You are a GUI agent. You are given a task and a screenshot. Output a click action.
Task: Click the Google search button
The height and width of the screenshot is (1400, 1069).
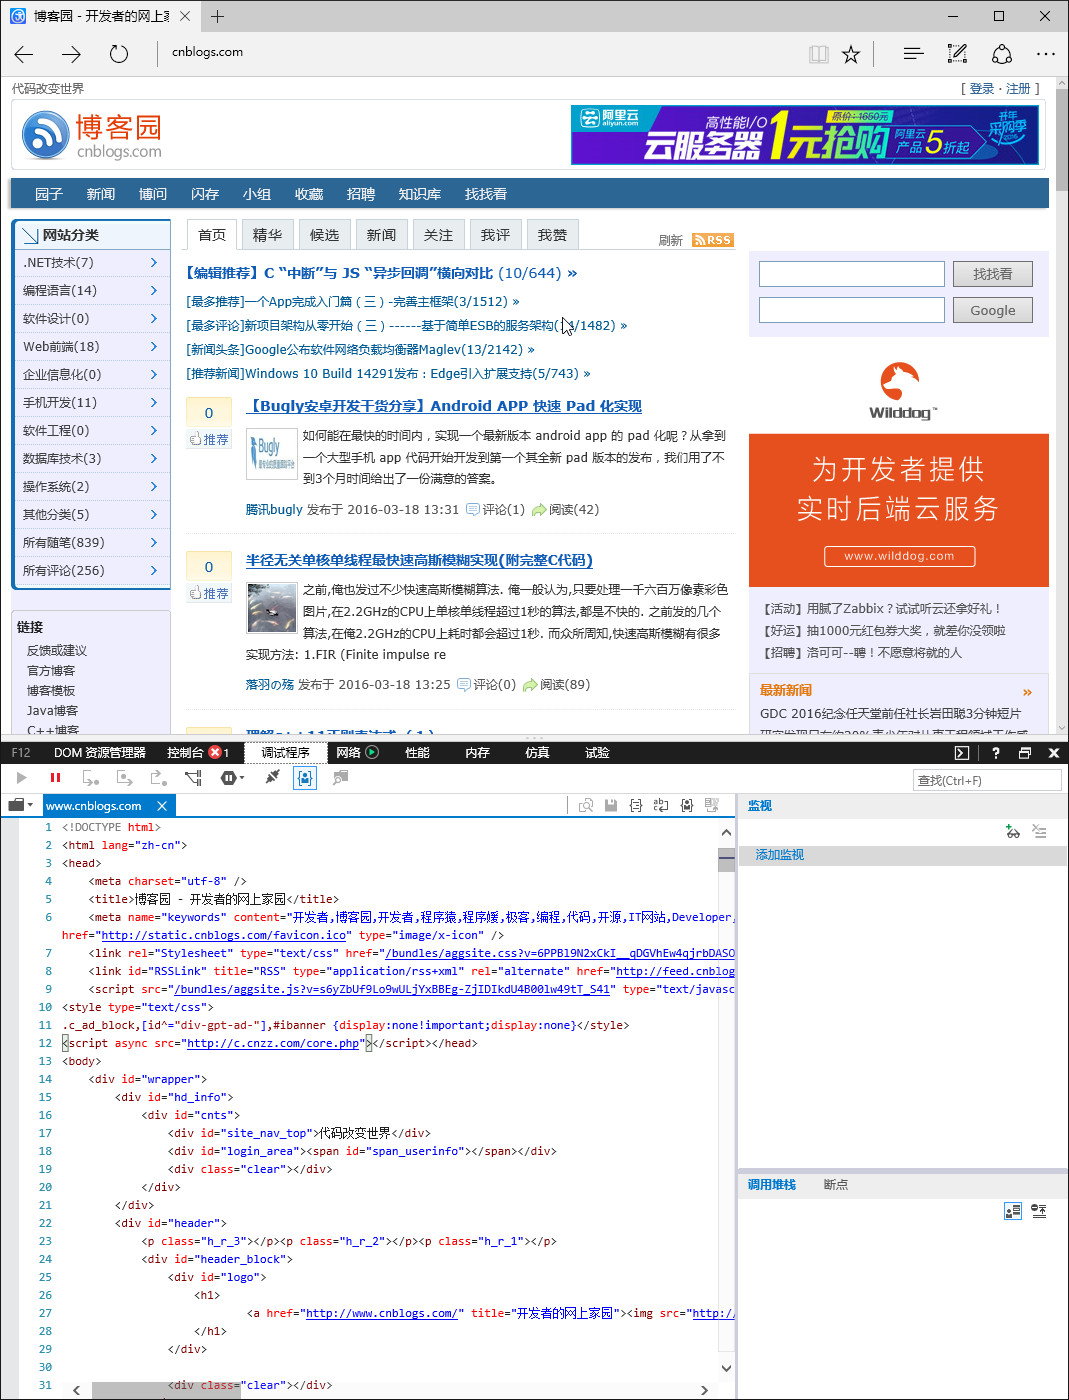(992, 311)
